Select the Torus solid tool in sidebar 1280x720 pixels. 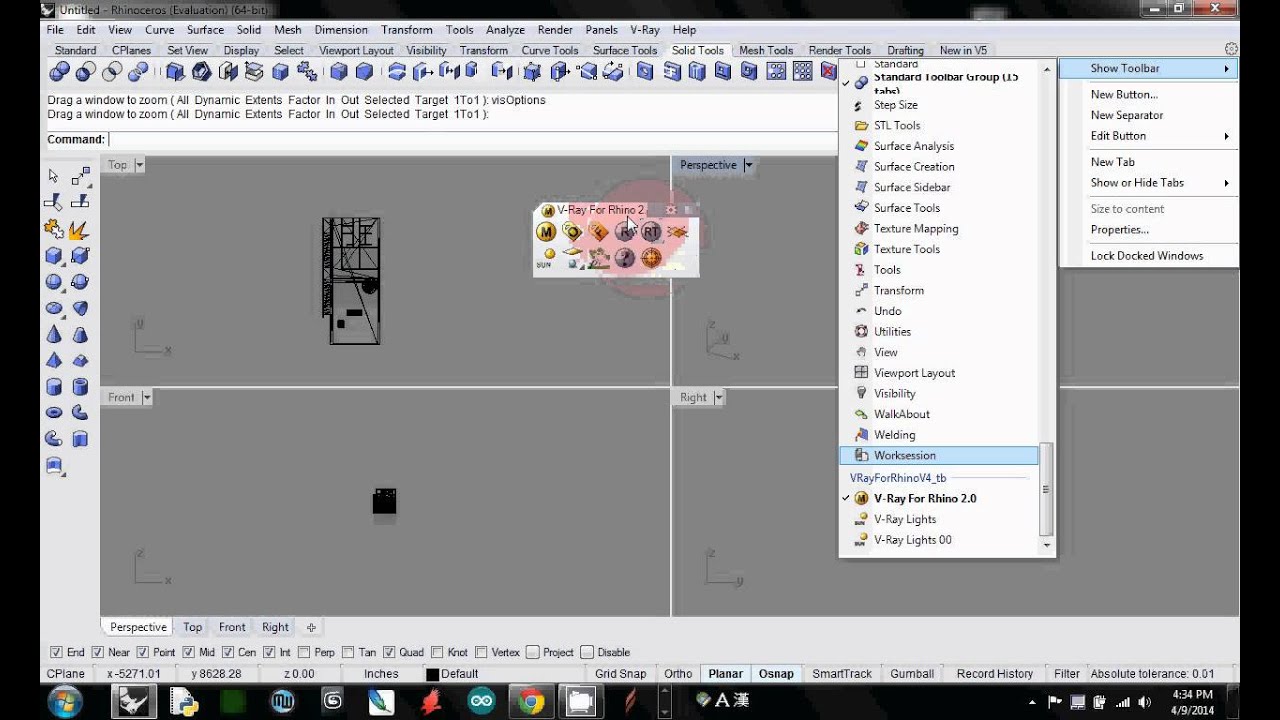pos(54,413)
